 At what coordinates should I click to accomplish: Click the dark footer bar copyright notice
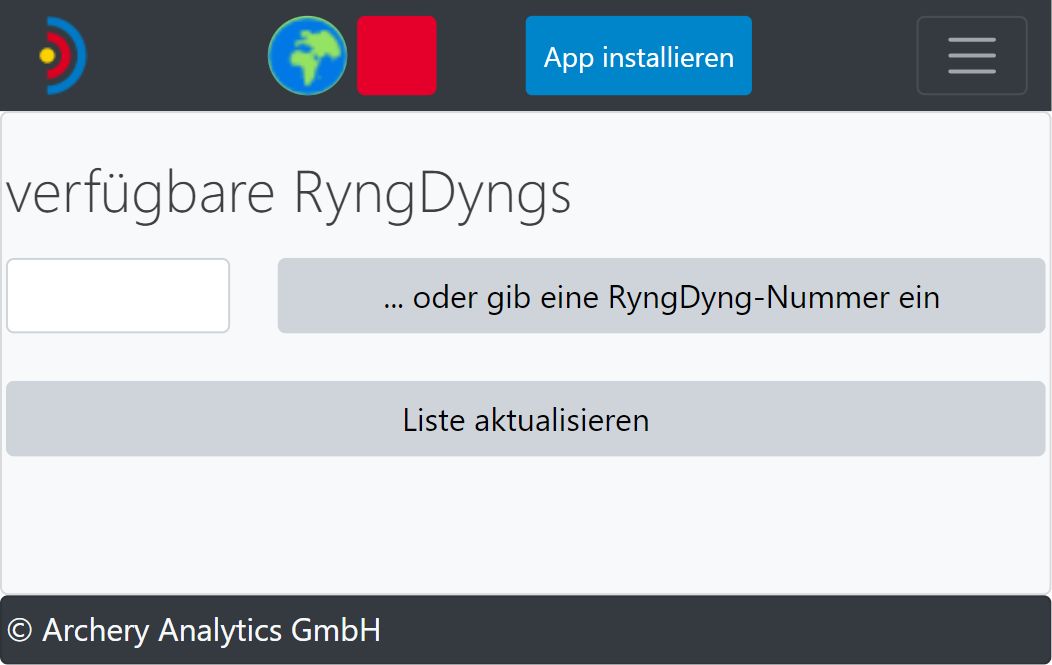[x=194, y=631]
